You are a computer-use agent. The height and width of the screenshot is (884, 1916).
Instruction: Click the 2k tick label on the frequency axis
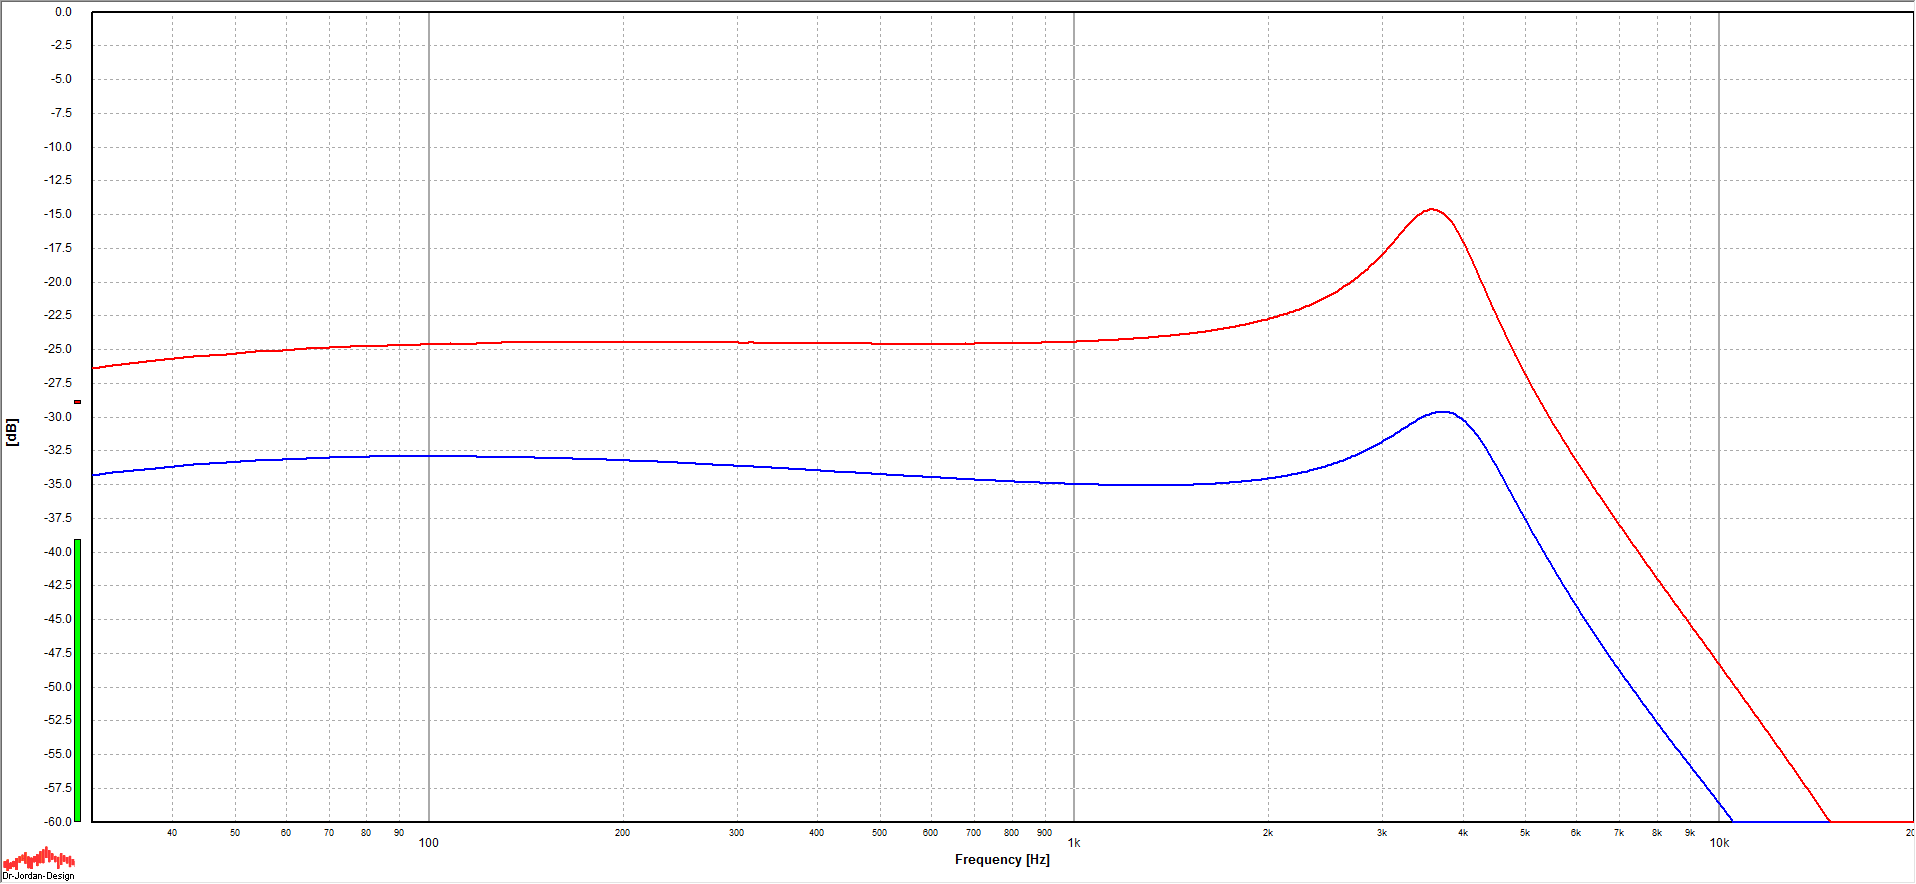1267,833
